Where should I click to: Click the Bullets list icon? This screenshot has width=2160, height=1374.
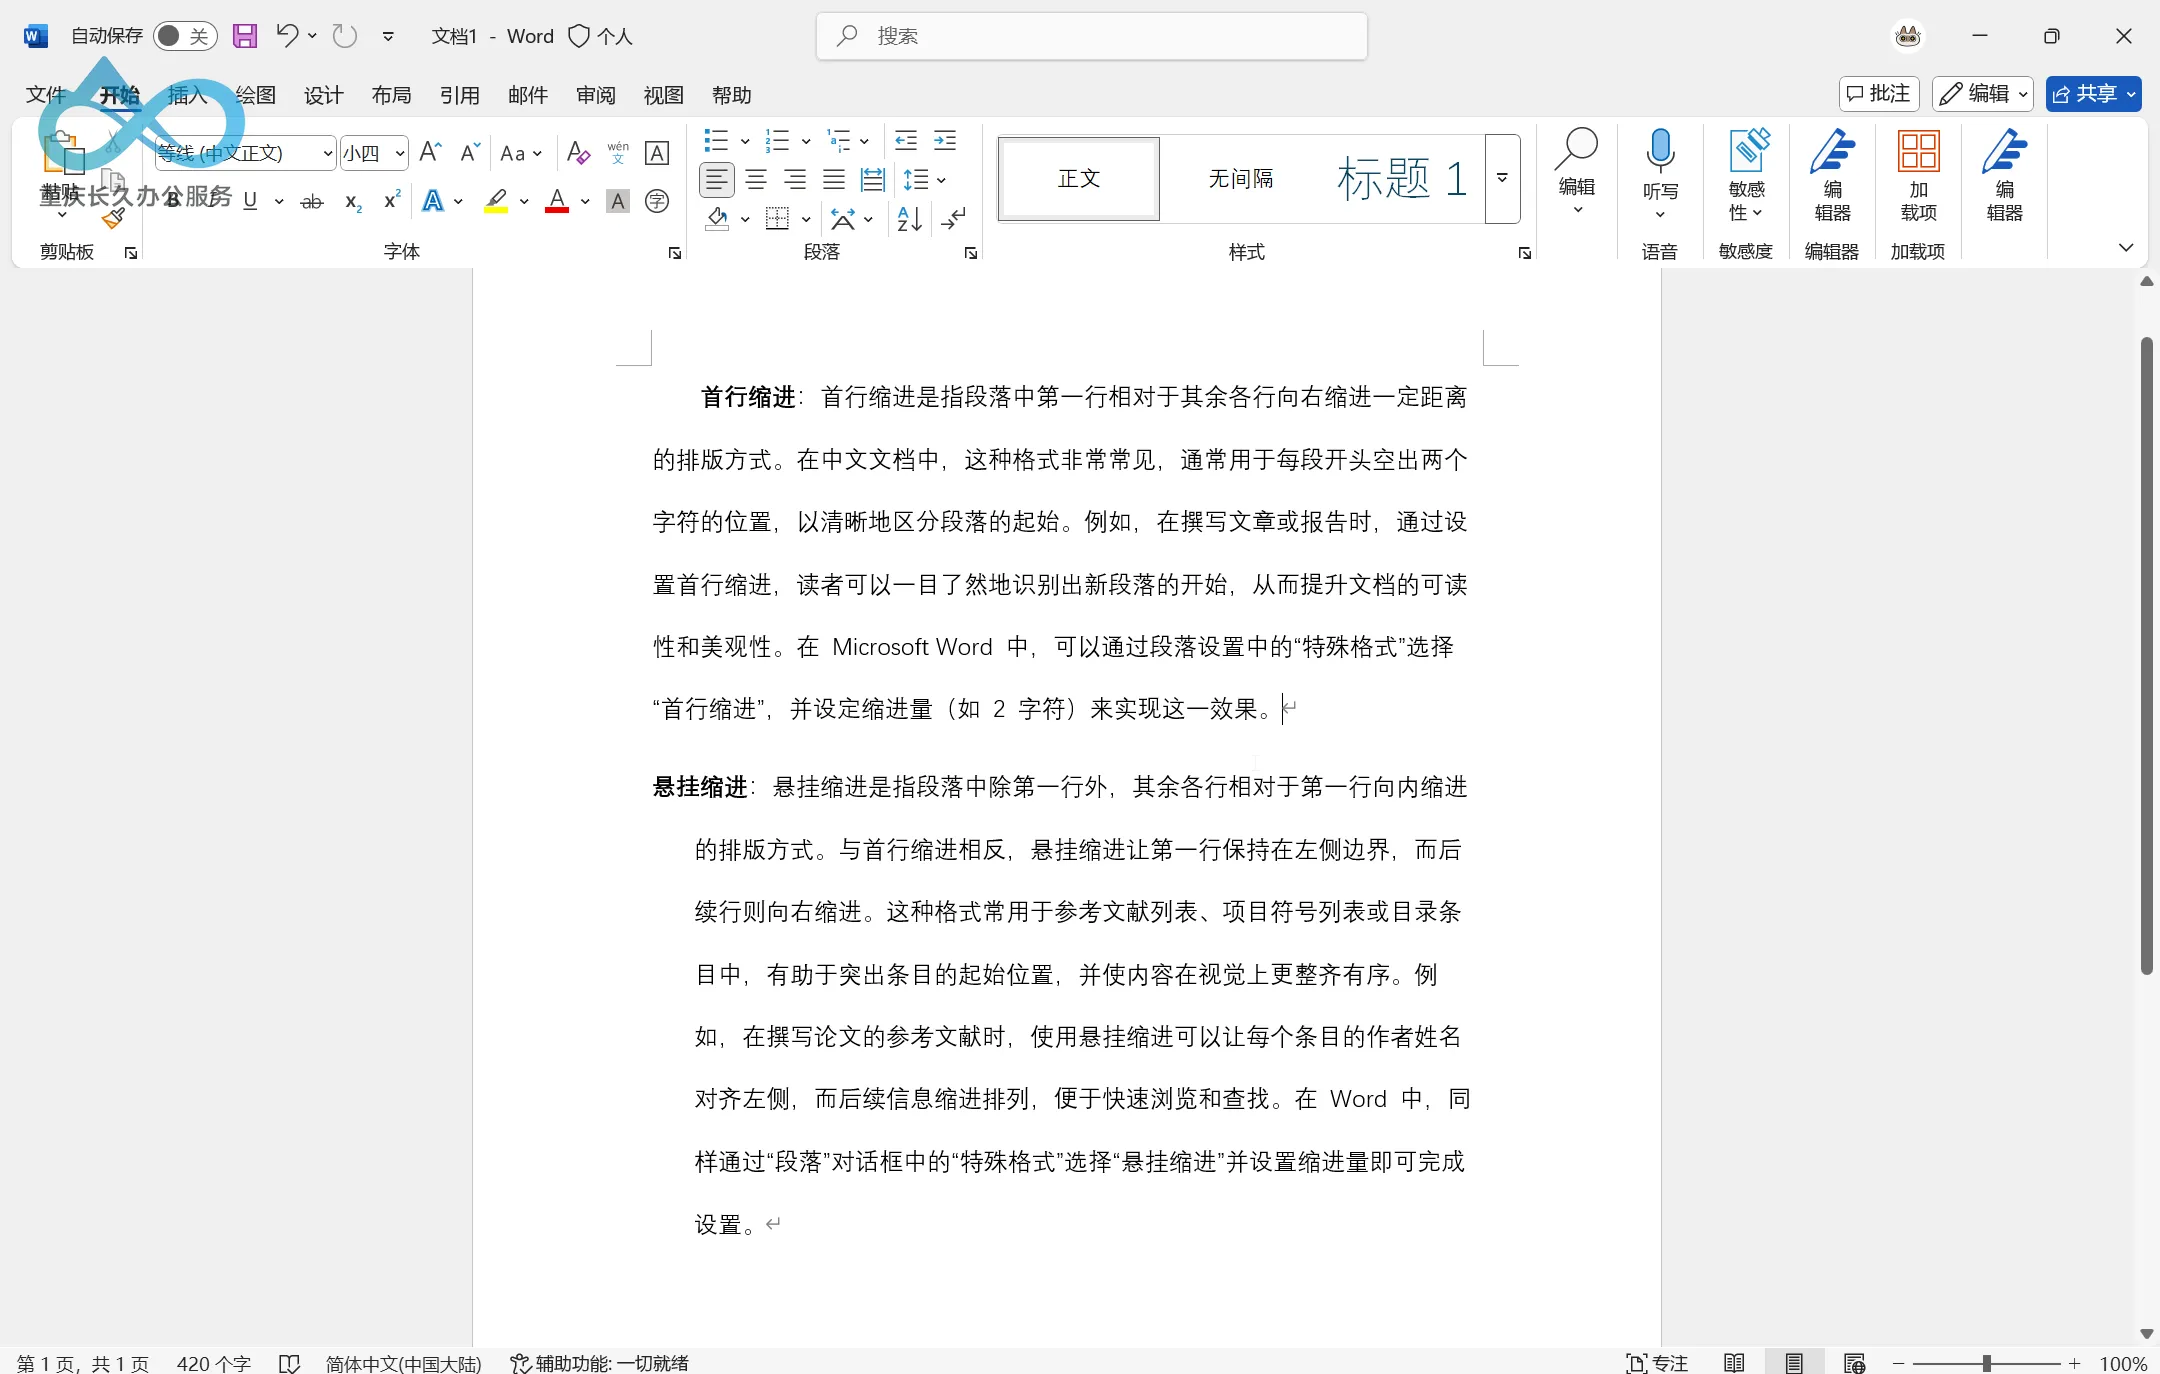point(716,140)
